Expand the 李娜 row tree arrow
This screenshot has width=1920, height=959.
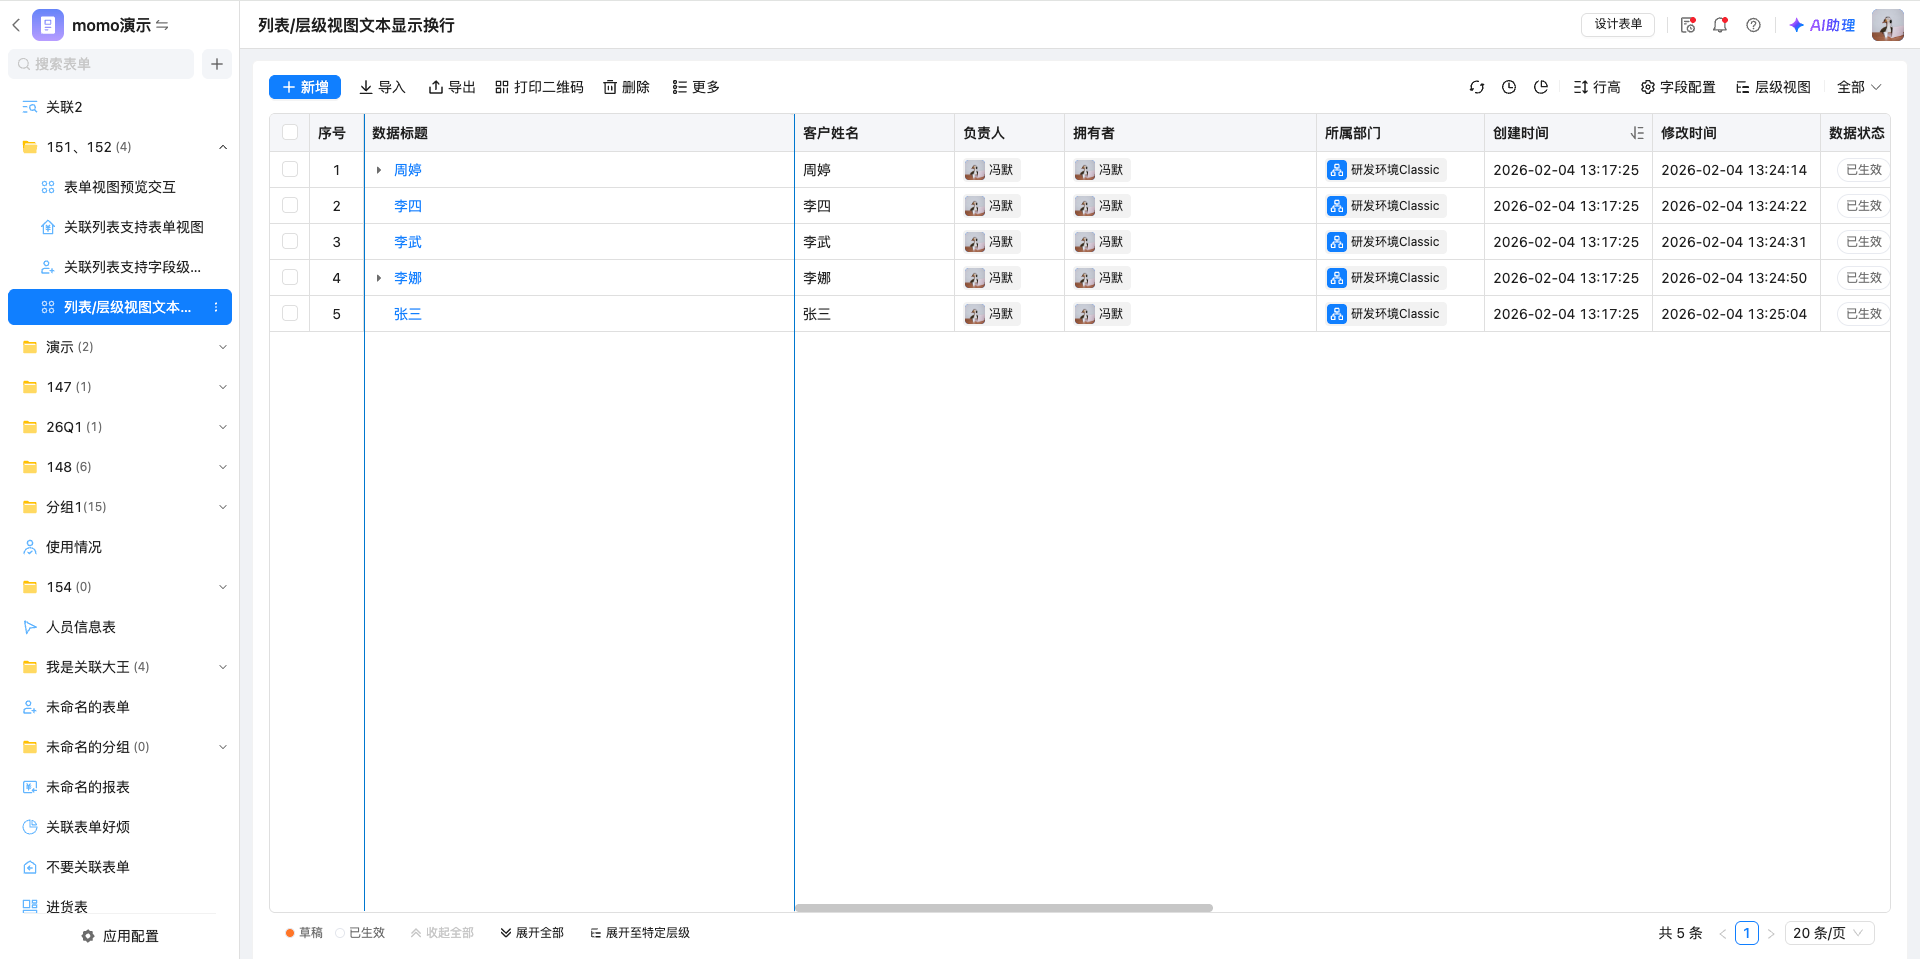click(379, 278)
